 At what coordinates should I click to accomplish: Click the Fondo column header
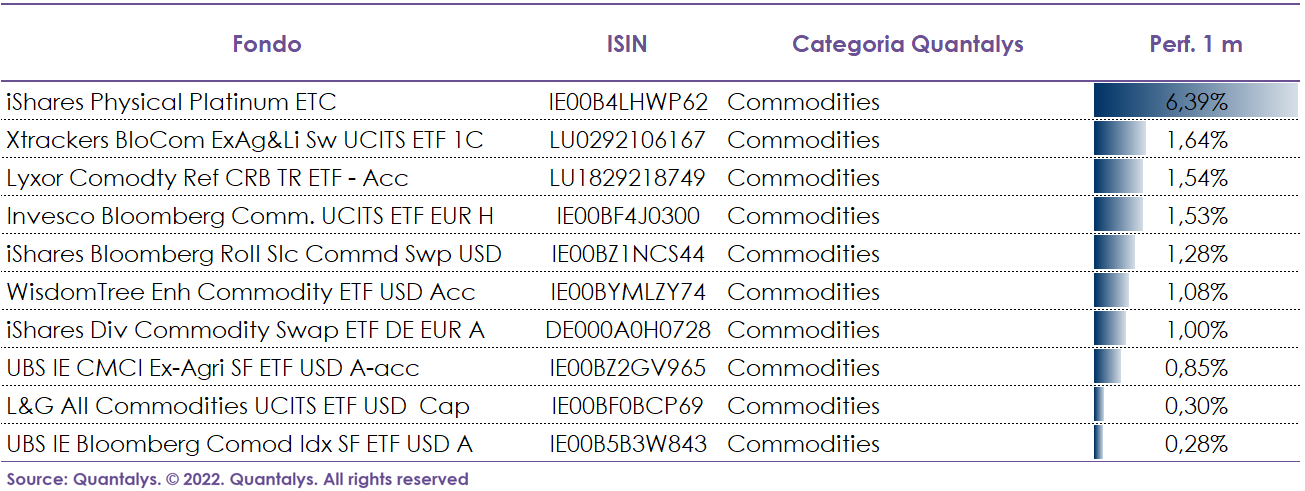[267, 44]
